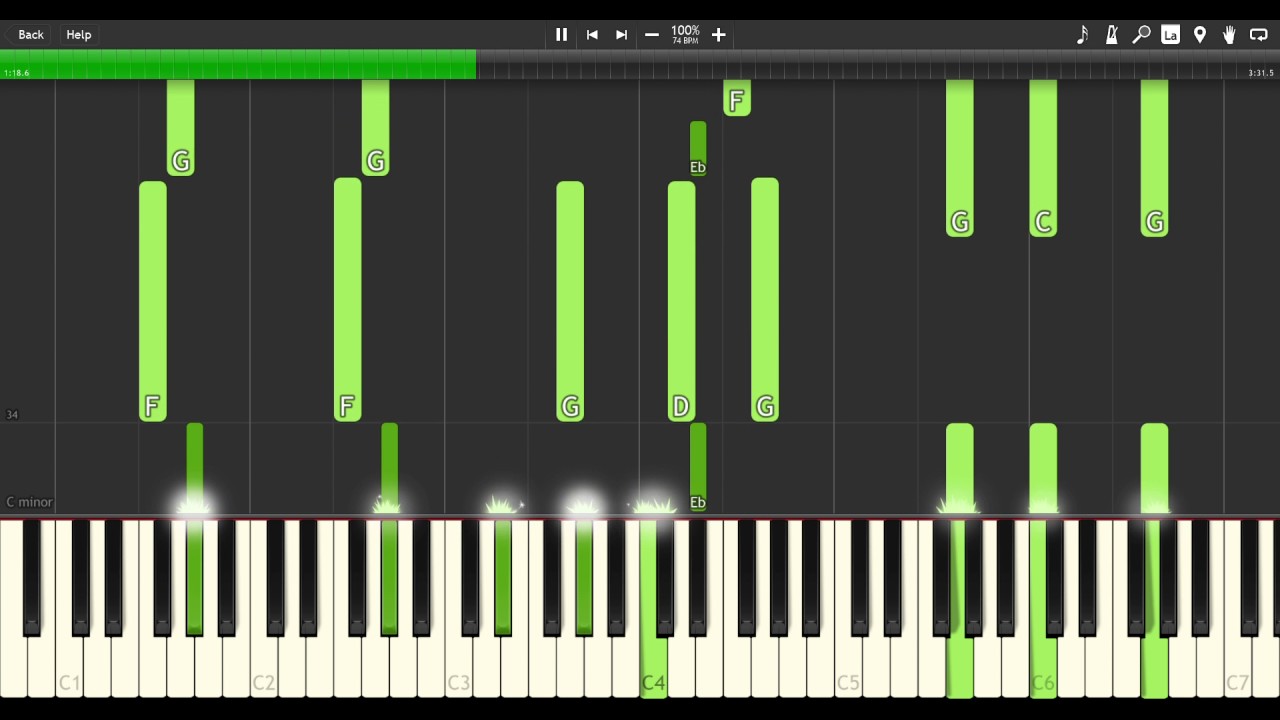The width and height of the screenshot is (1280, 720).
Task: Click the falling C note bar
Action: click(x=1043, y=158)
